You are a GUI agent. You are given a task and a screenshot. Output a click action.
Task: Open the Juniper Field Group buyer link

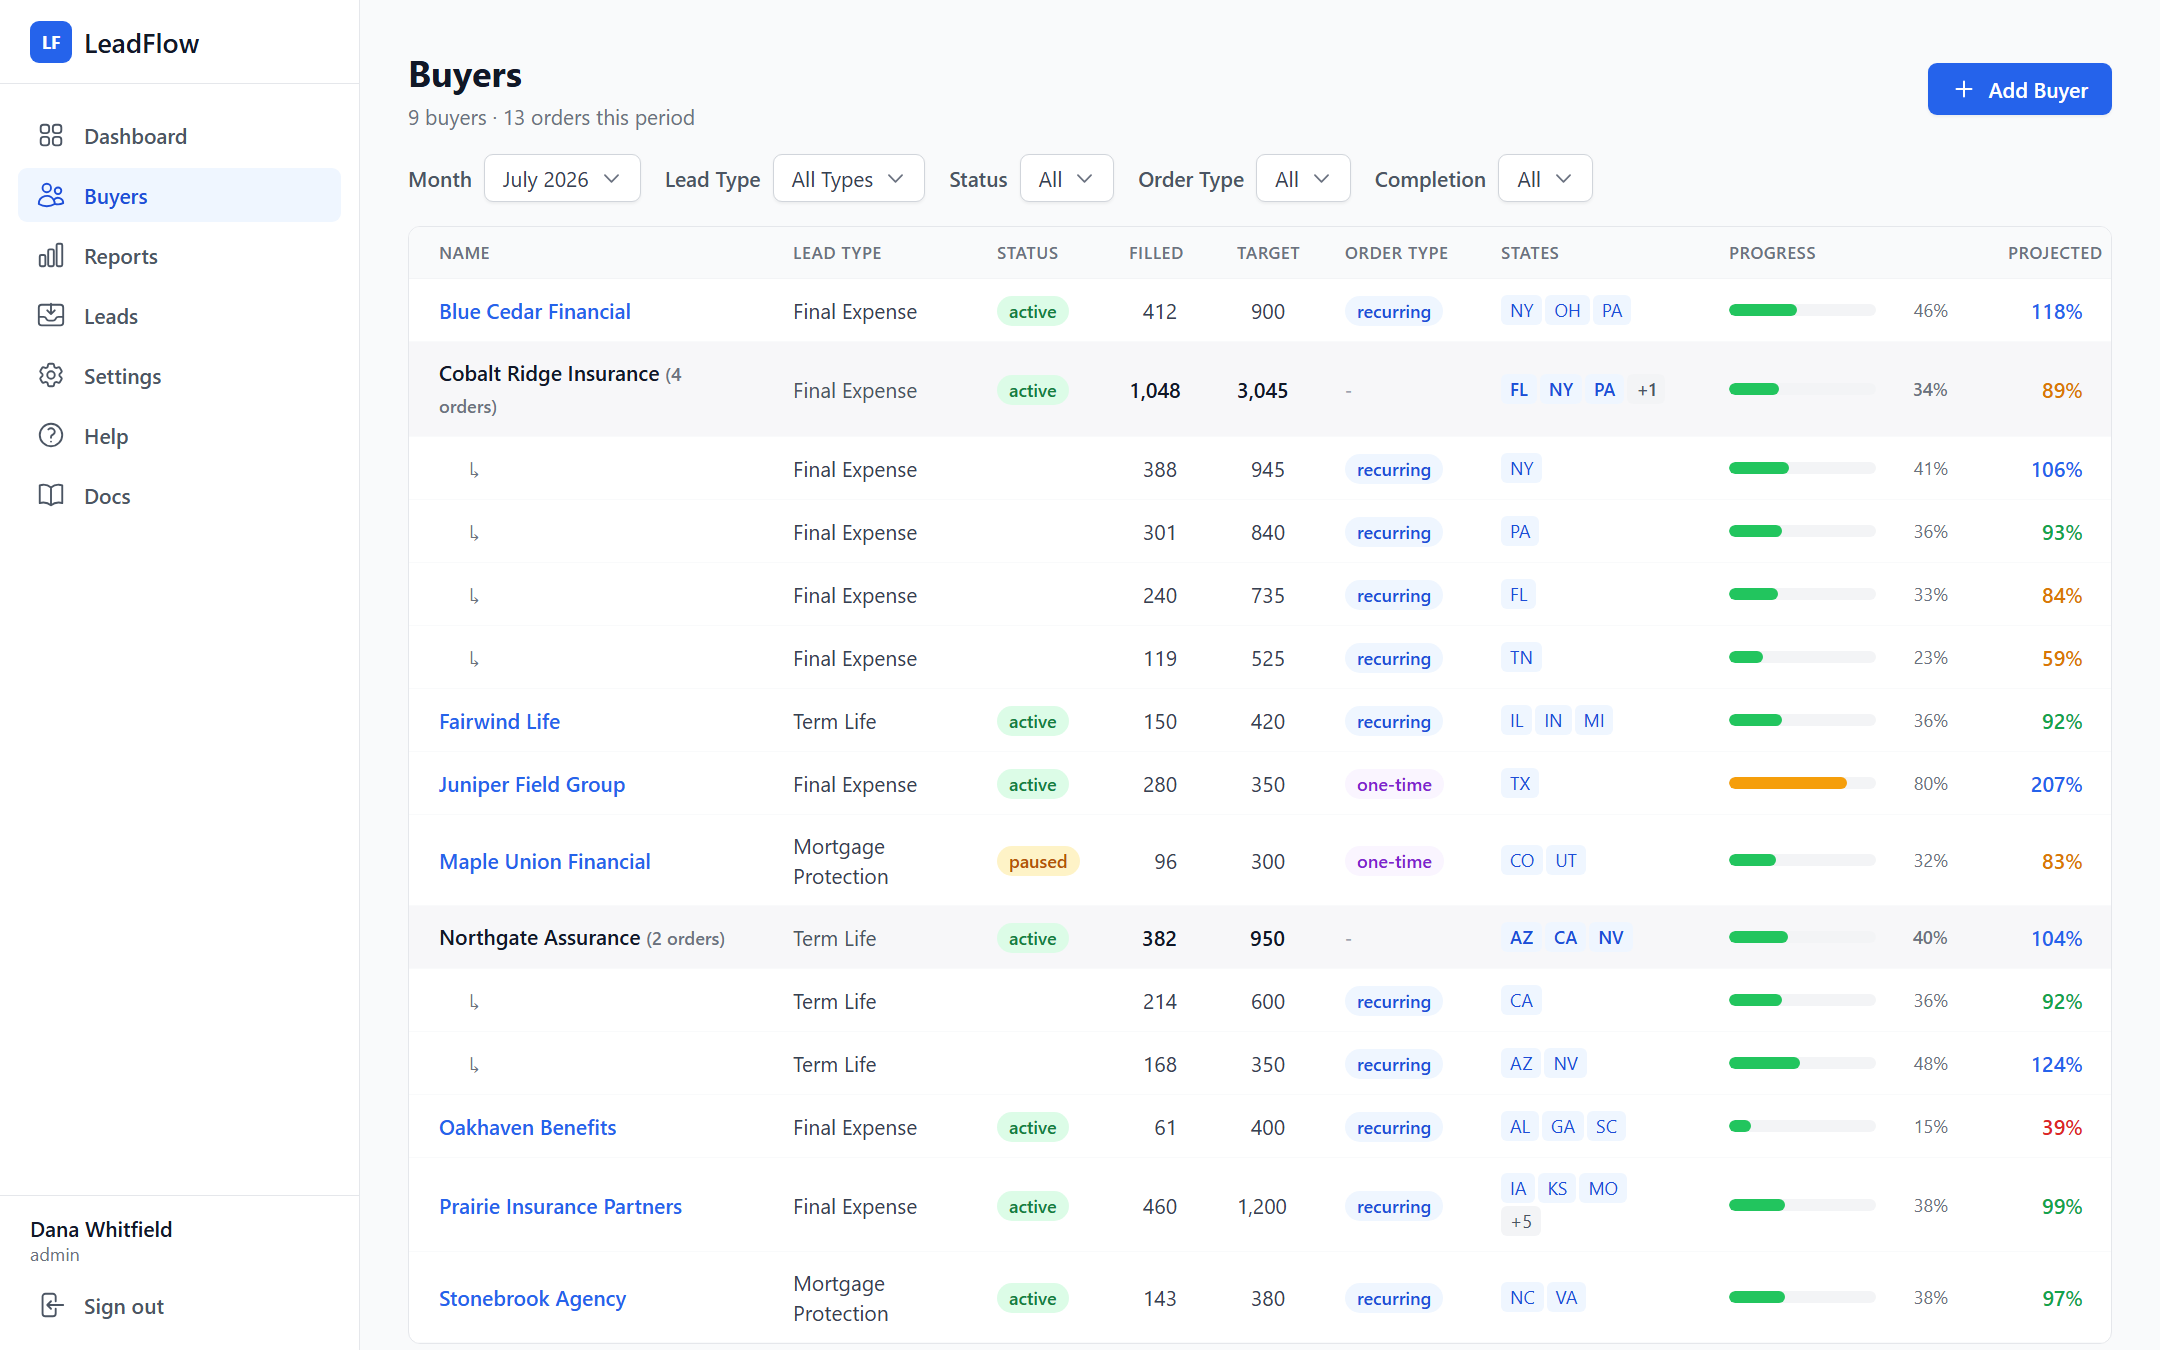[x=532, y=785]
